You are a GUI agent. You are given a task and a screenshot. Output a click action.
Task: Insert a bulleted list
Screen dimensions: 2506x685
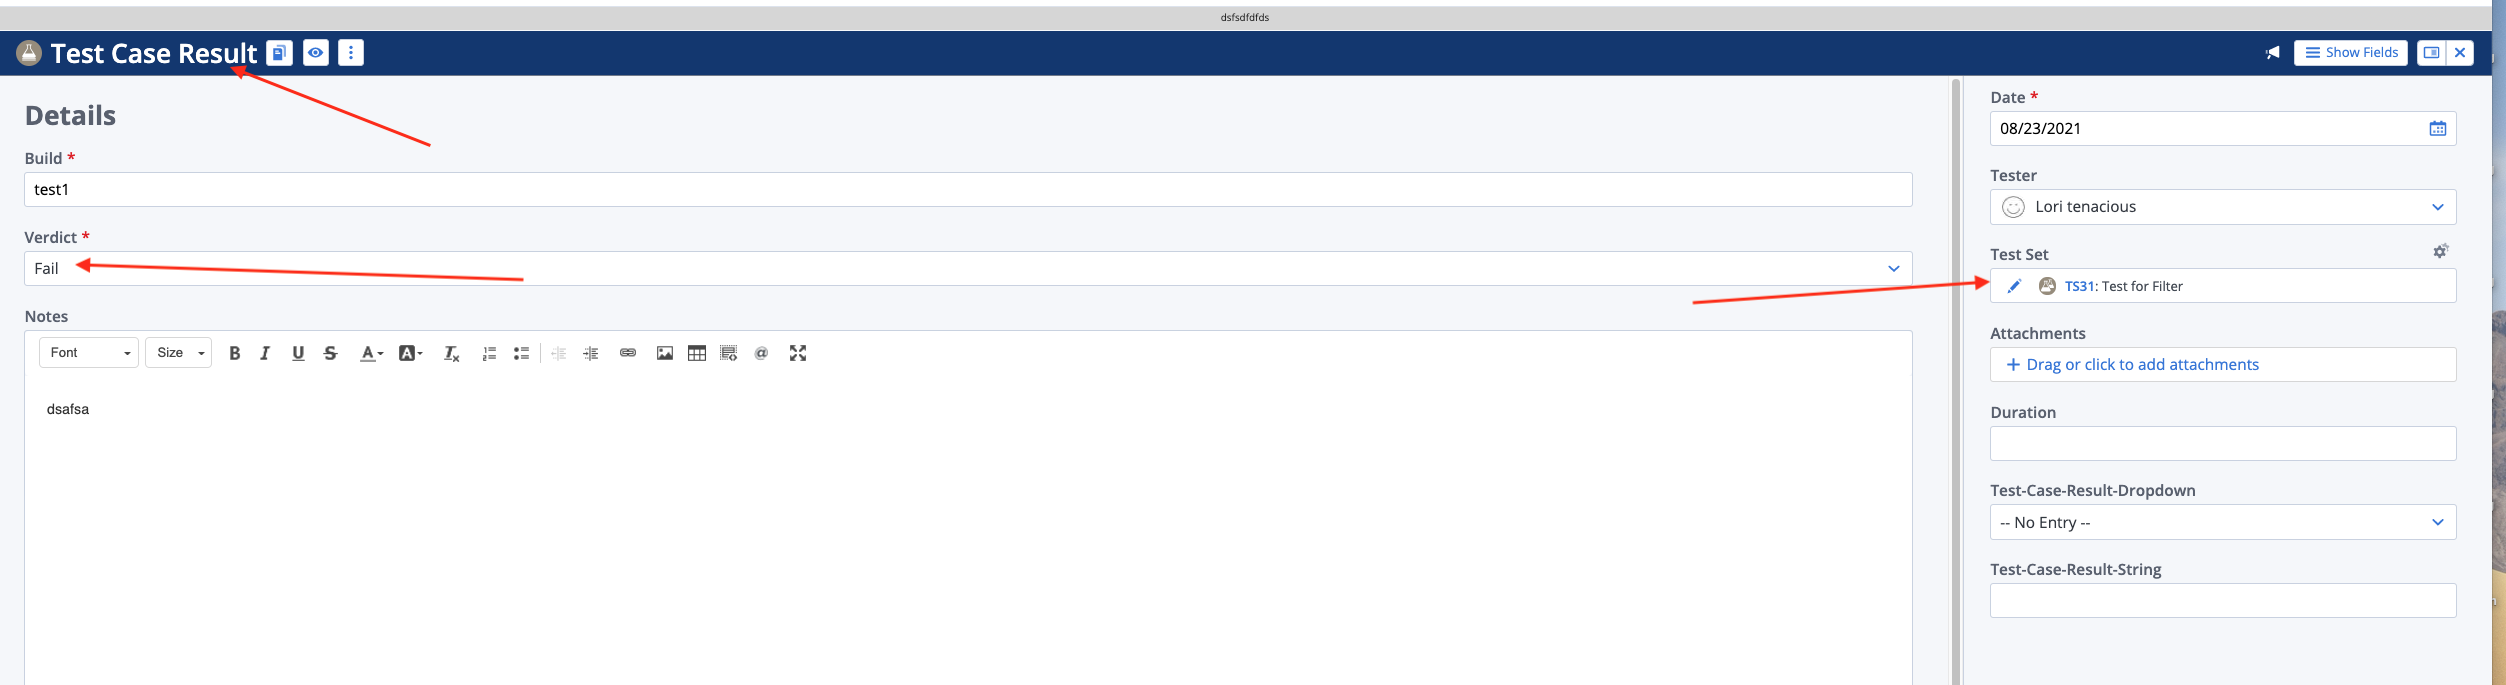pyautogui.click(x=521, y=353)
